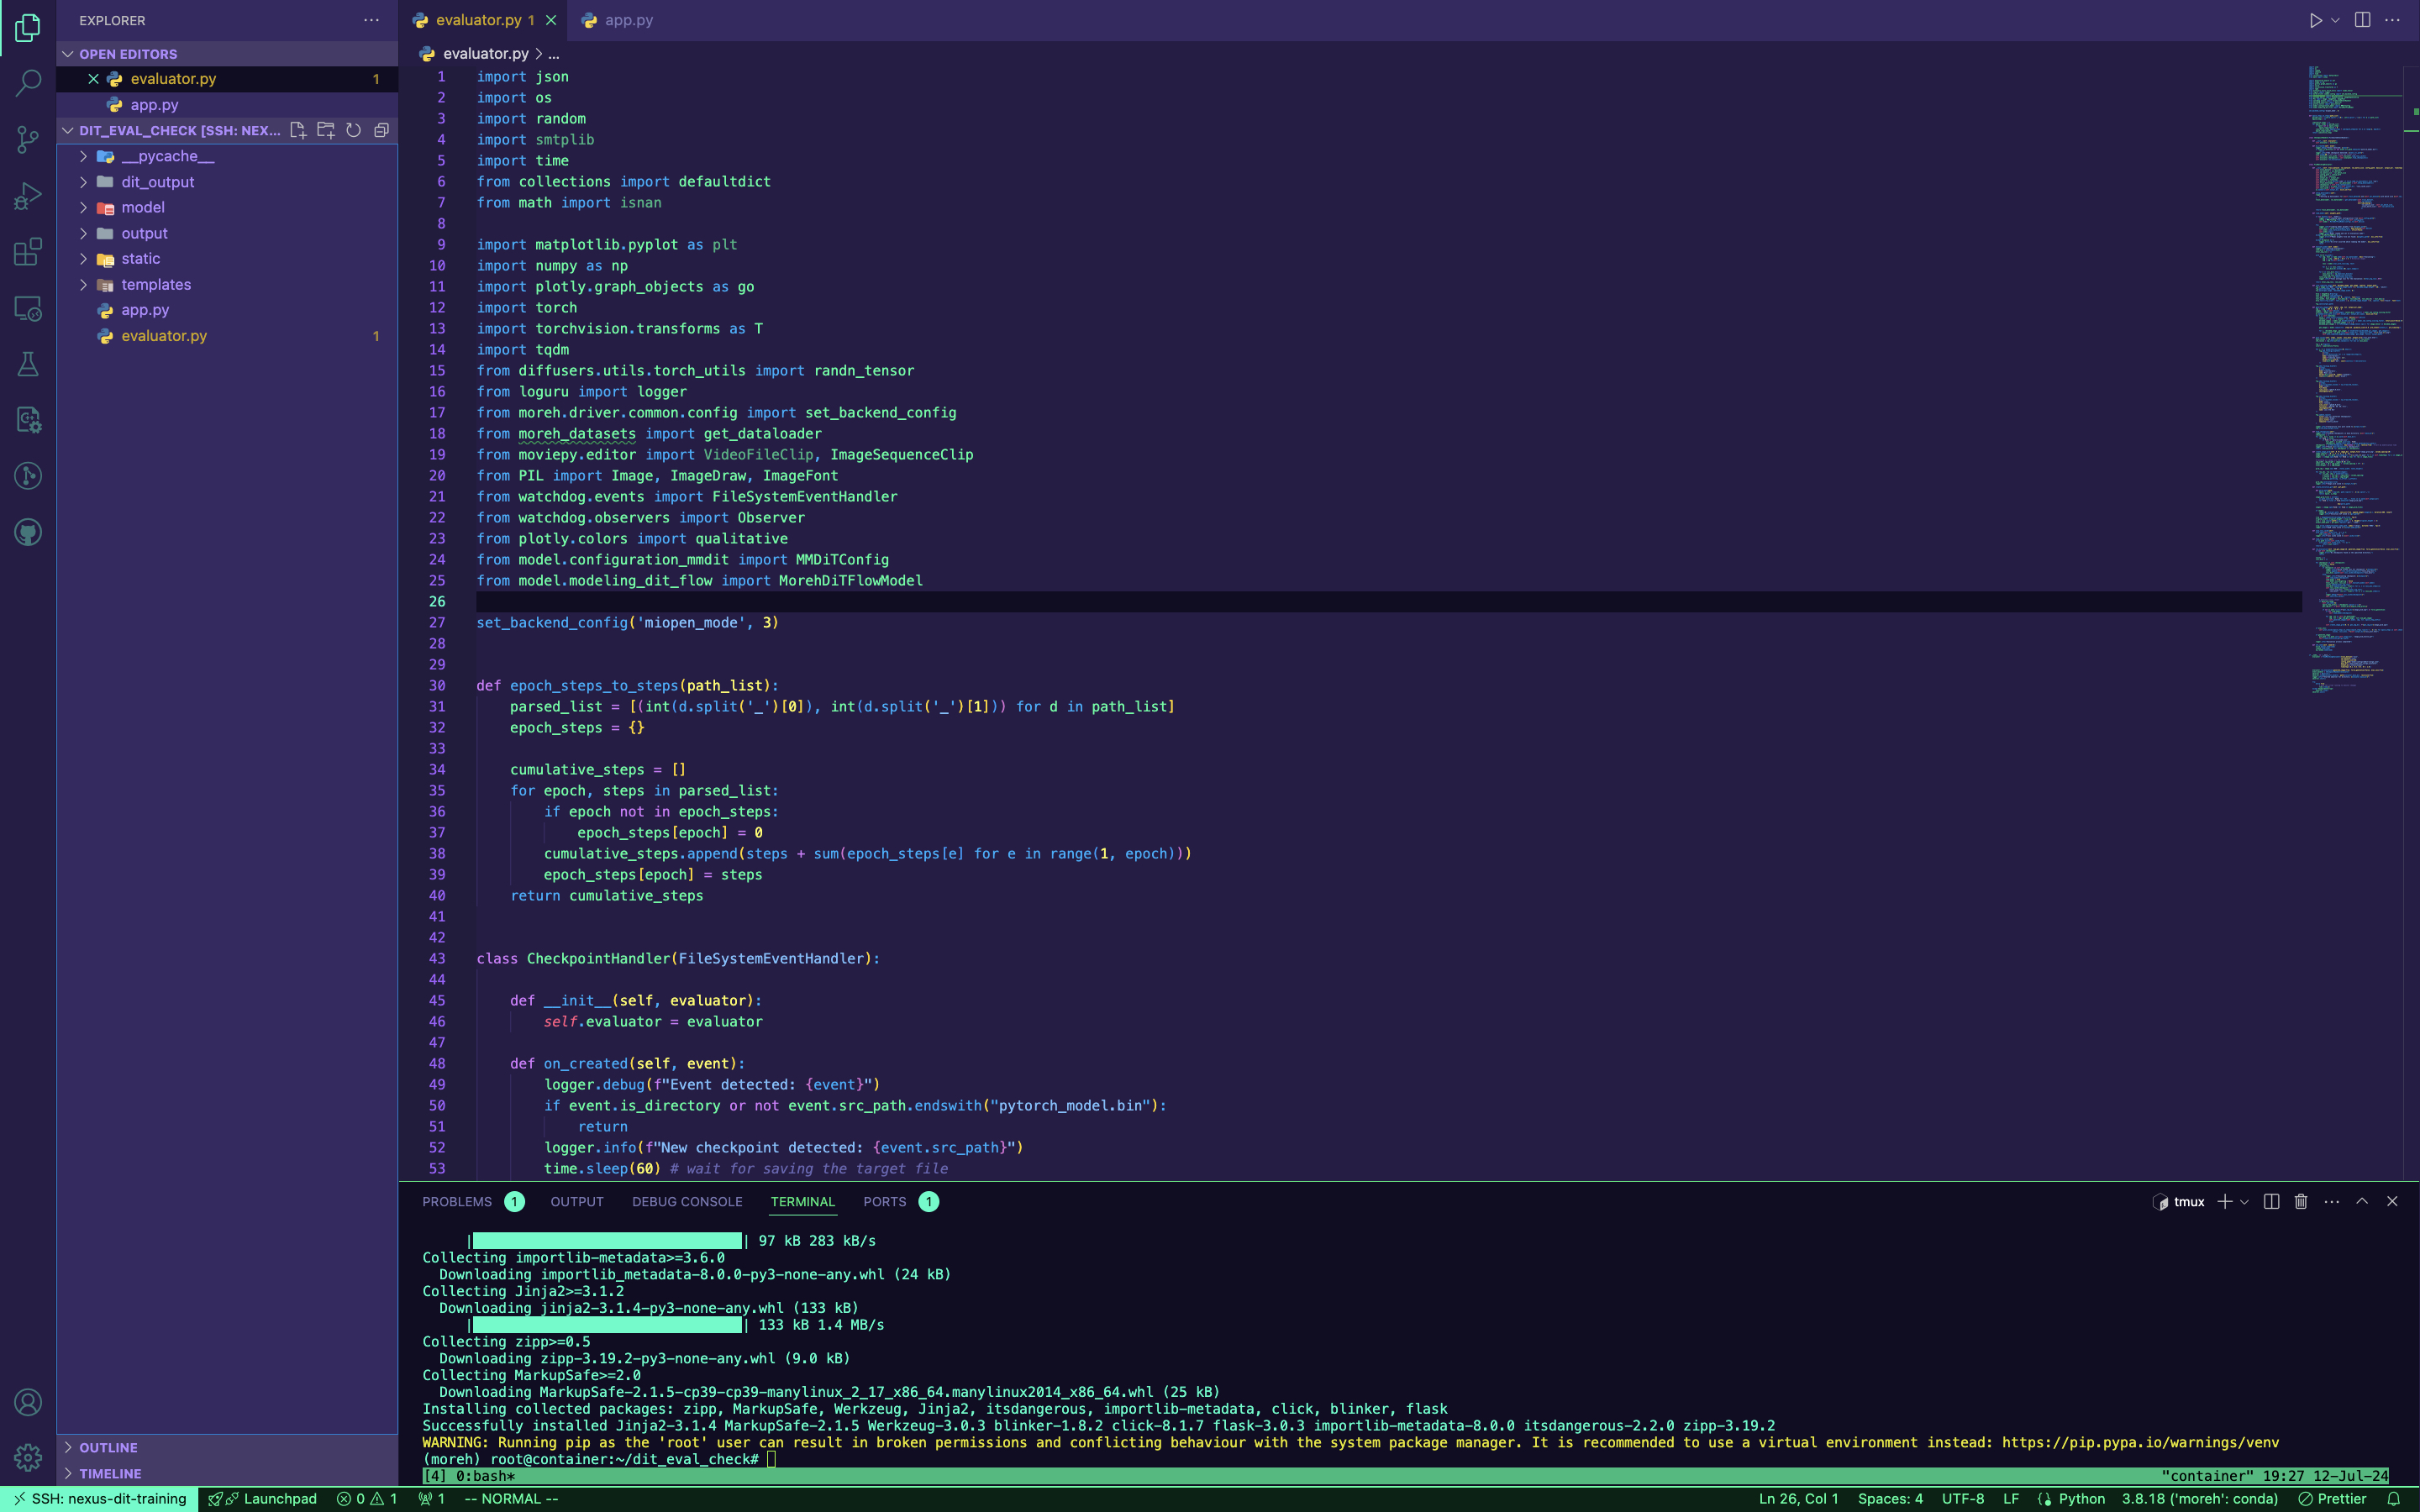Toggle the split editor layout button
This screenshot has height=1512, width=2420.
point(2362,20)
